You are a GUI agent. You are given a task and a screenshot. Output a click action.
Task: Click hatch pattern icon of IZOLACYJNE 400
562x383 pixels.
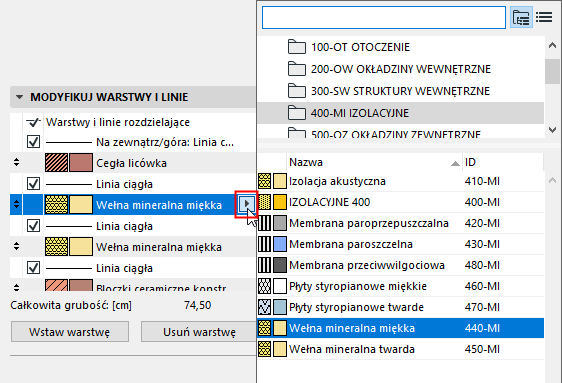point(265,202)
